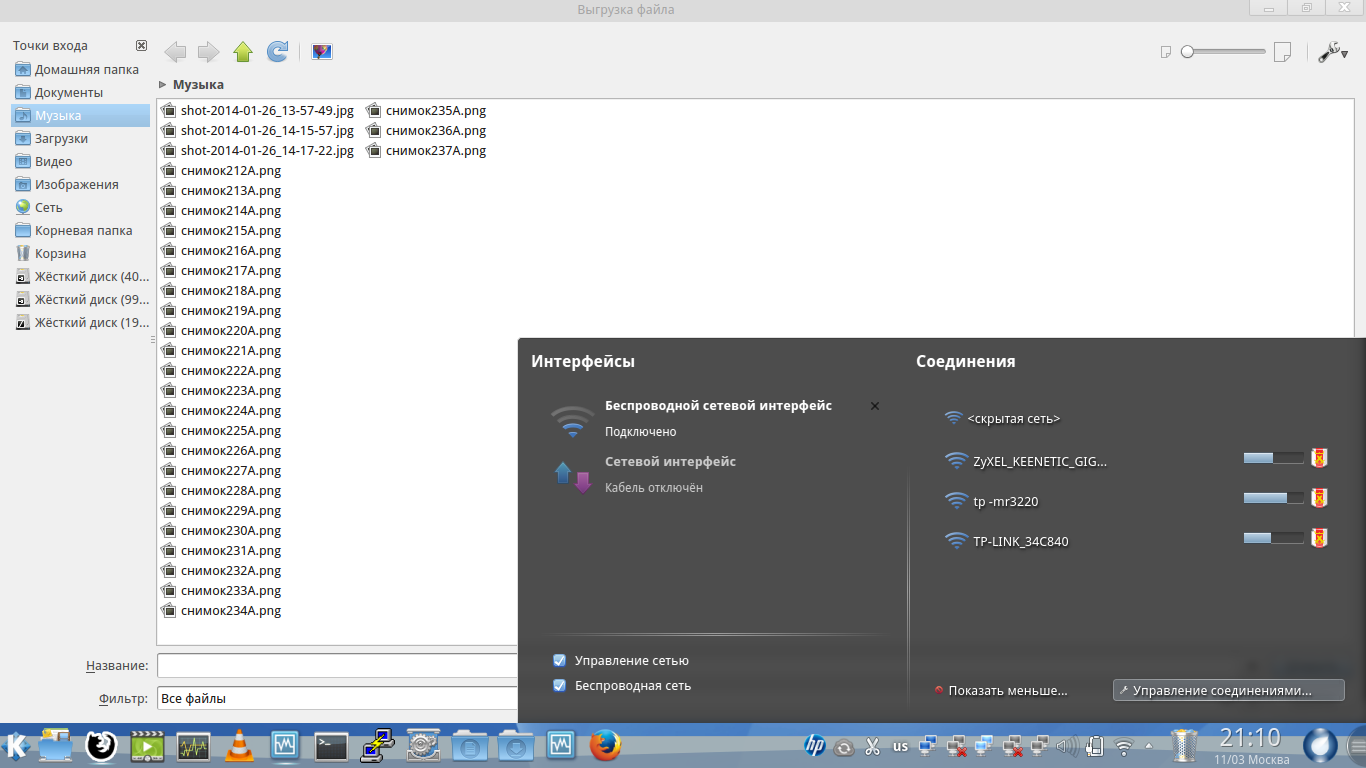Viewport: 1366px width, 768px height.
Task: Reload the folder with the refresh icon
Action: coord(278,52)
